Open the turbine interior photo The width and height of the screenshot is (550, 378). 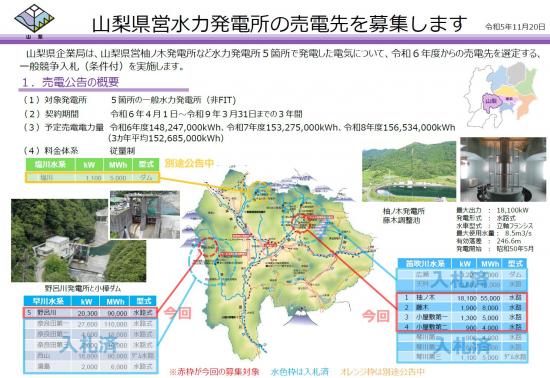[x=503, y=169]
